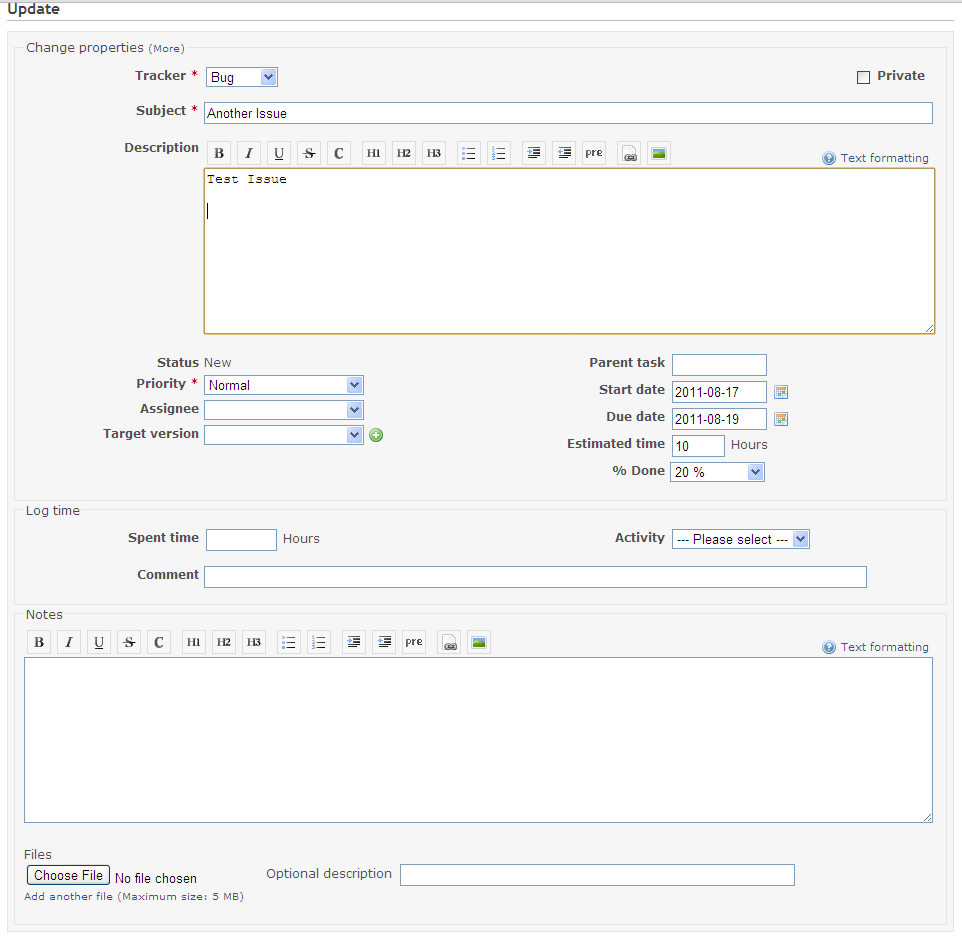Tick the Private checkbox
962x941 pixels.
pos(863,77)
